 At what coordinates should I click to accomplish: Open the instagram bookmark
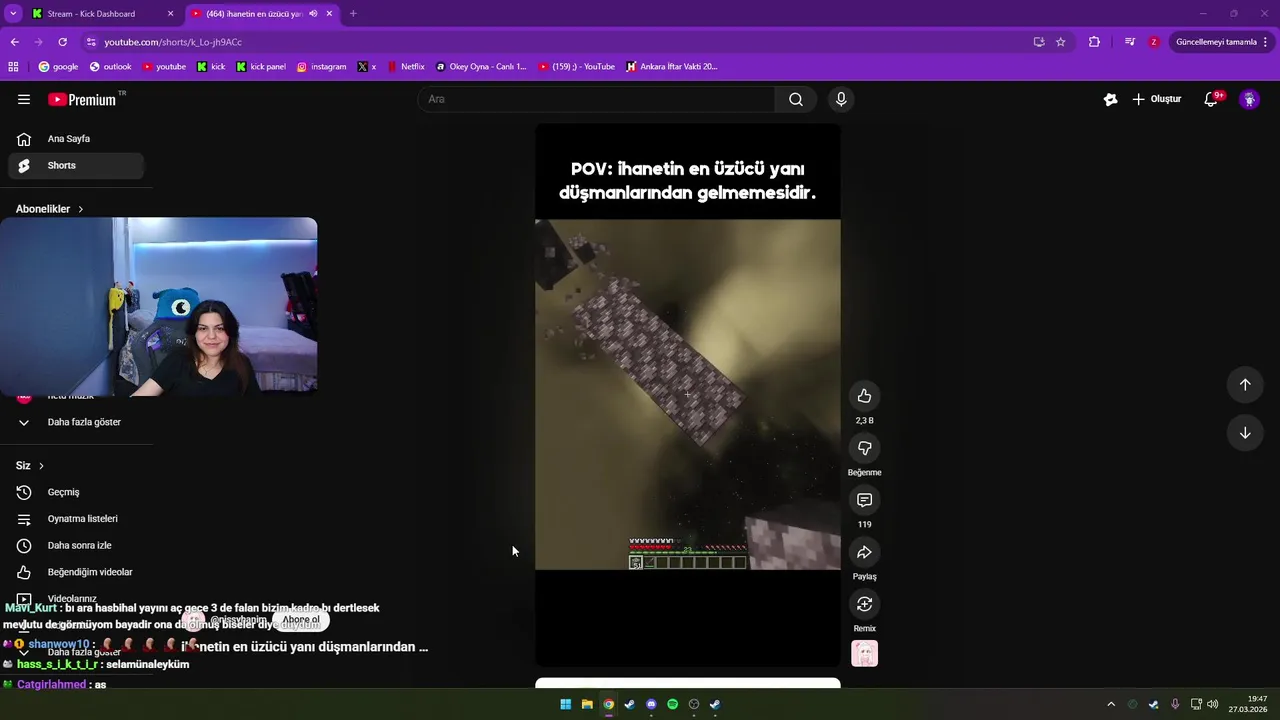321,67
